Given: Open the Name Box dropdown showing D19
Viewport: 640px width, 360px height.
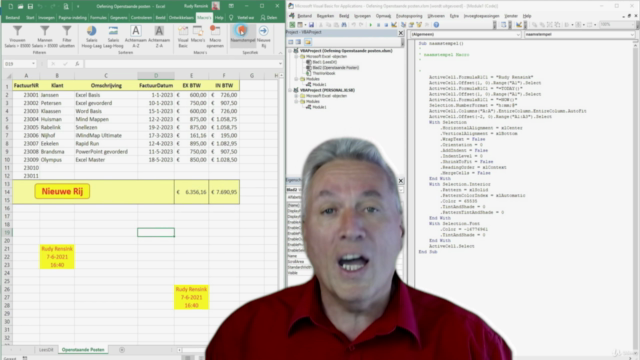Looking at the screenshot, I should 33,64.
